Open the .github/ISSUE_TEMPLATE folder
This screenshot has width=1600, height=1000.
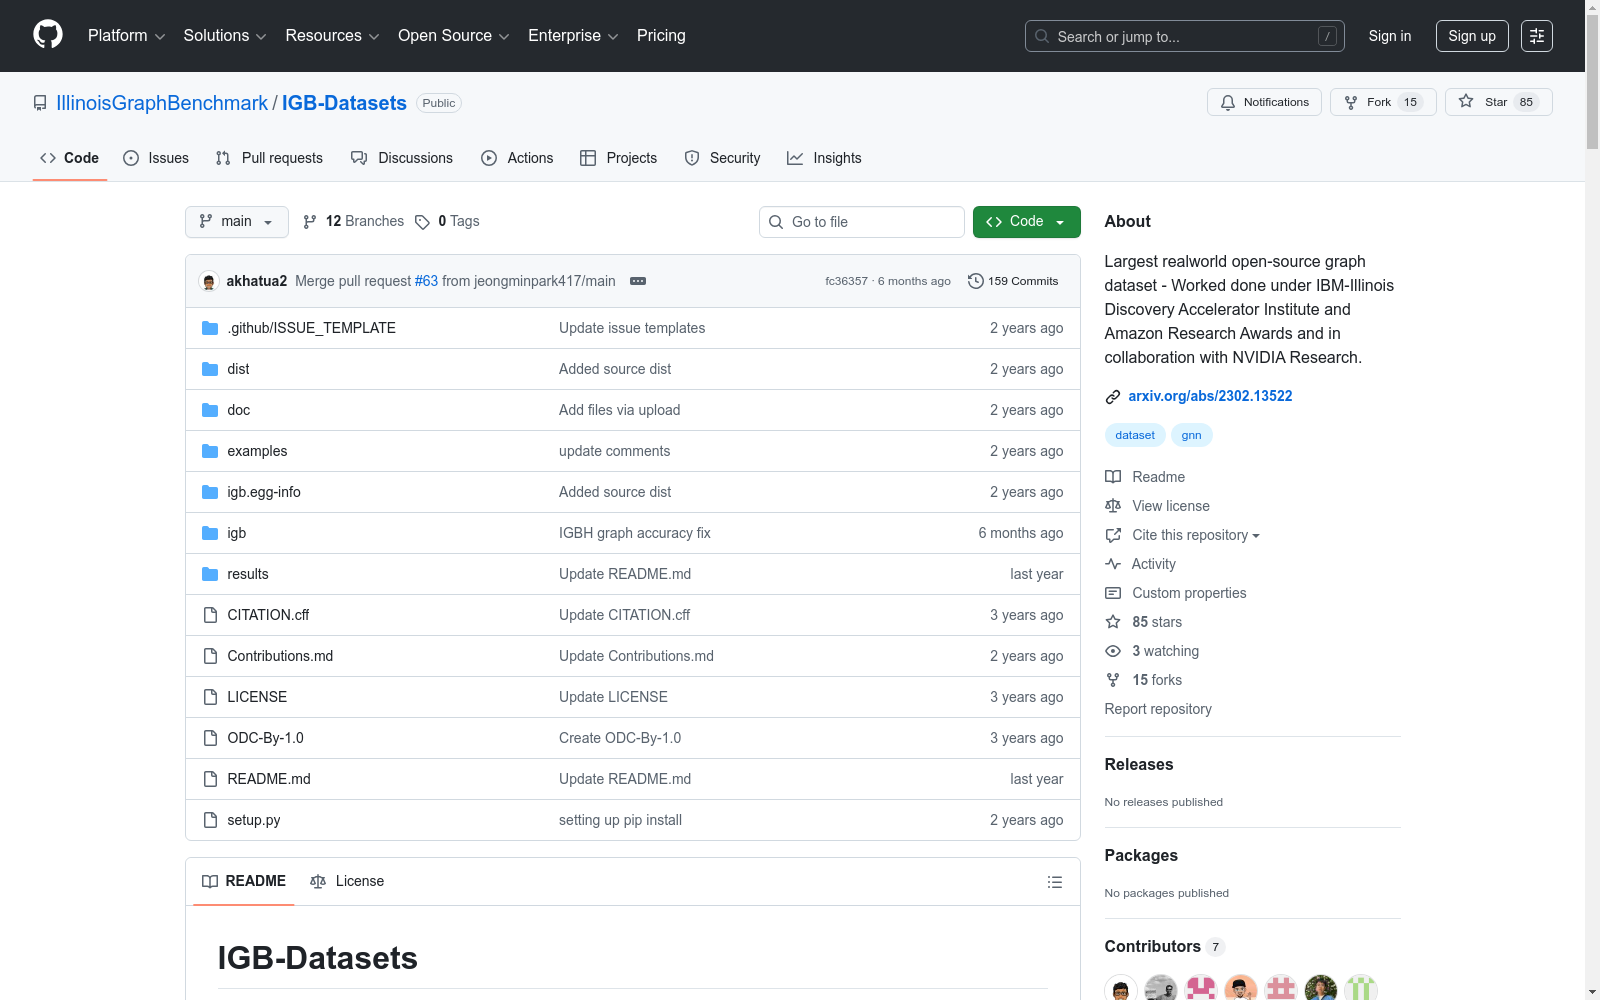(x=312, y=328)
